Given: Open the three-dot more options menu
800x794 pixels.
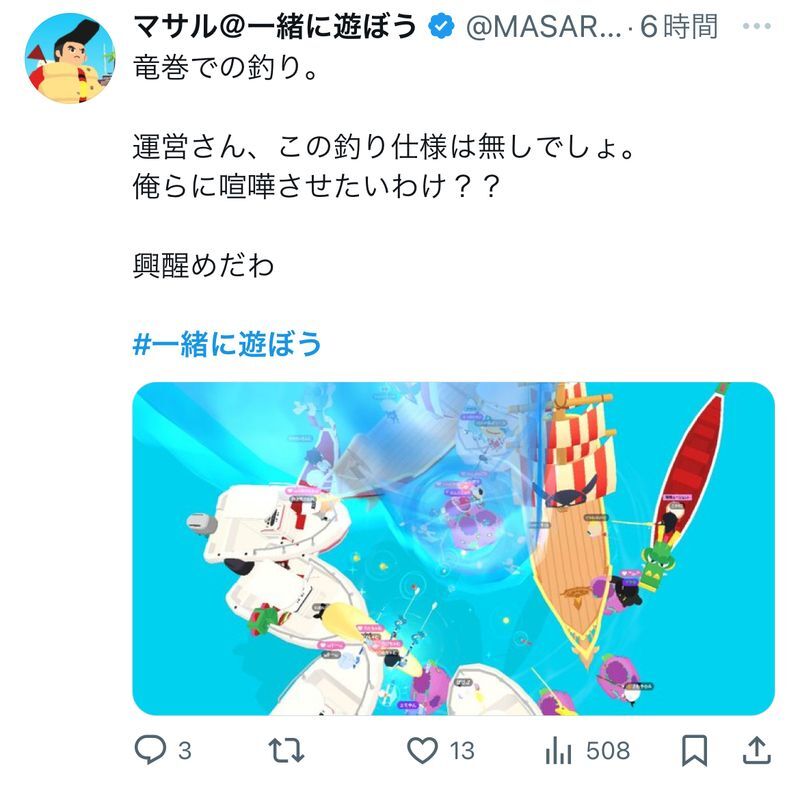Looking at the screenshot, I should (757, 26).
